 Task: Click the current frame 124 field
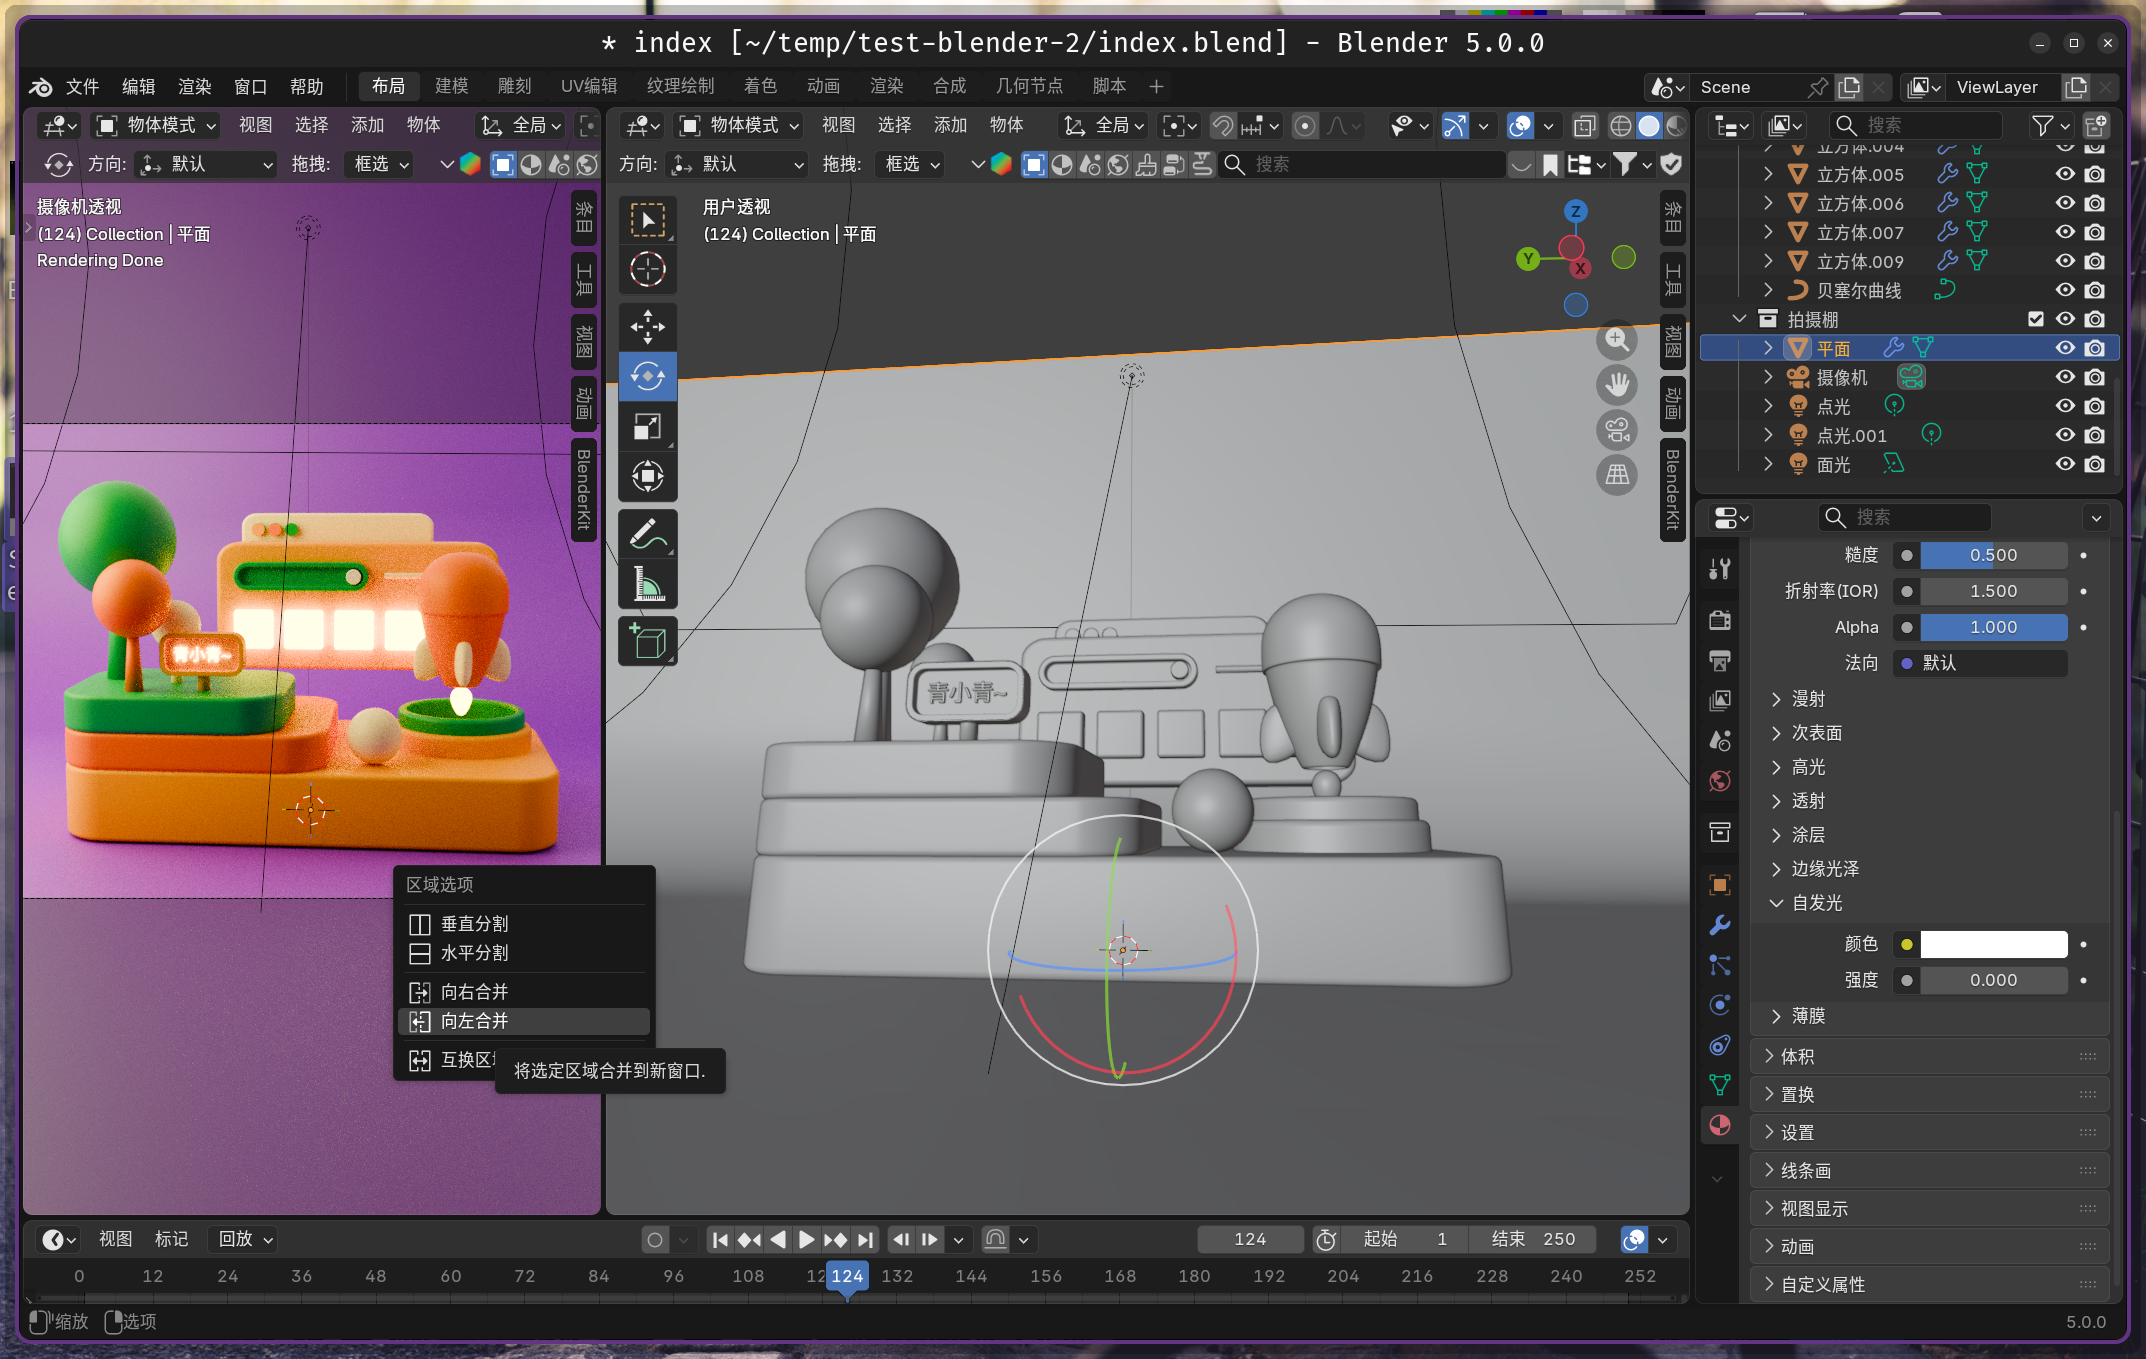click(1249, 1240)
